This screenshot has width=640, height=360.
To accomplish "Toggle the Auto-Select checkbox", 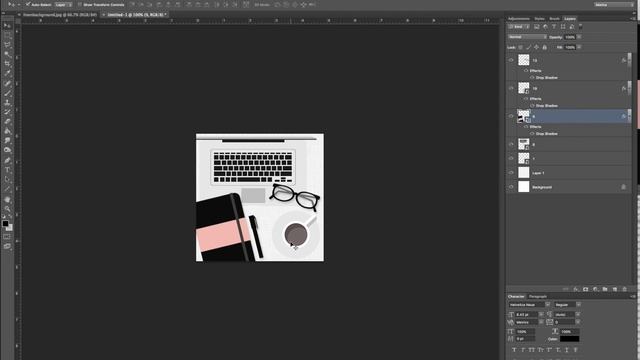I will tap(28, 4).
